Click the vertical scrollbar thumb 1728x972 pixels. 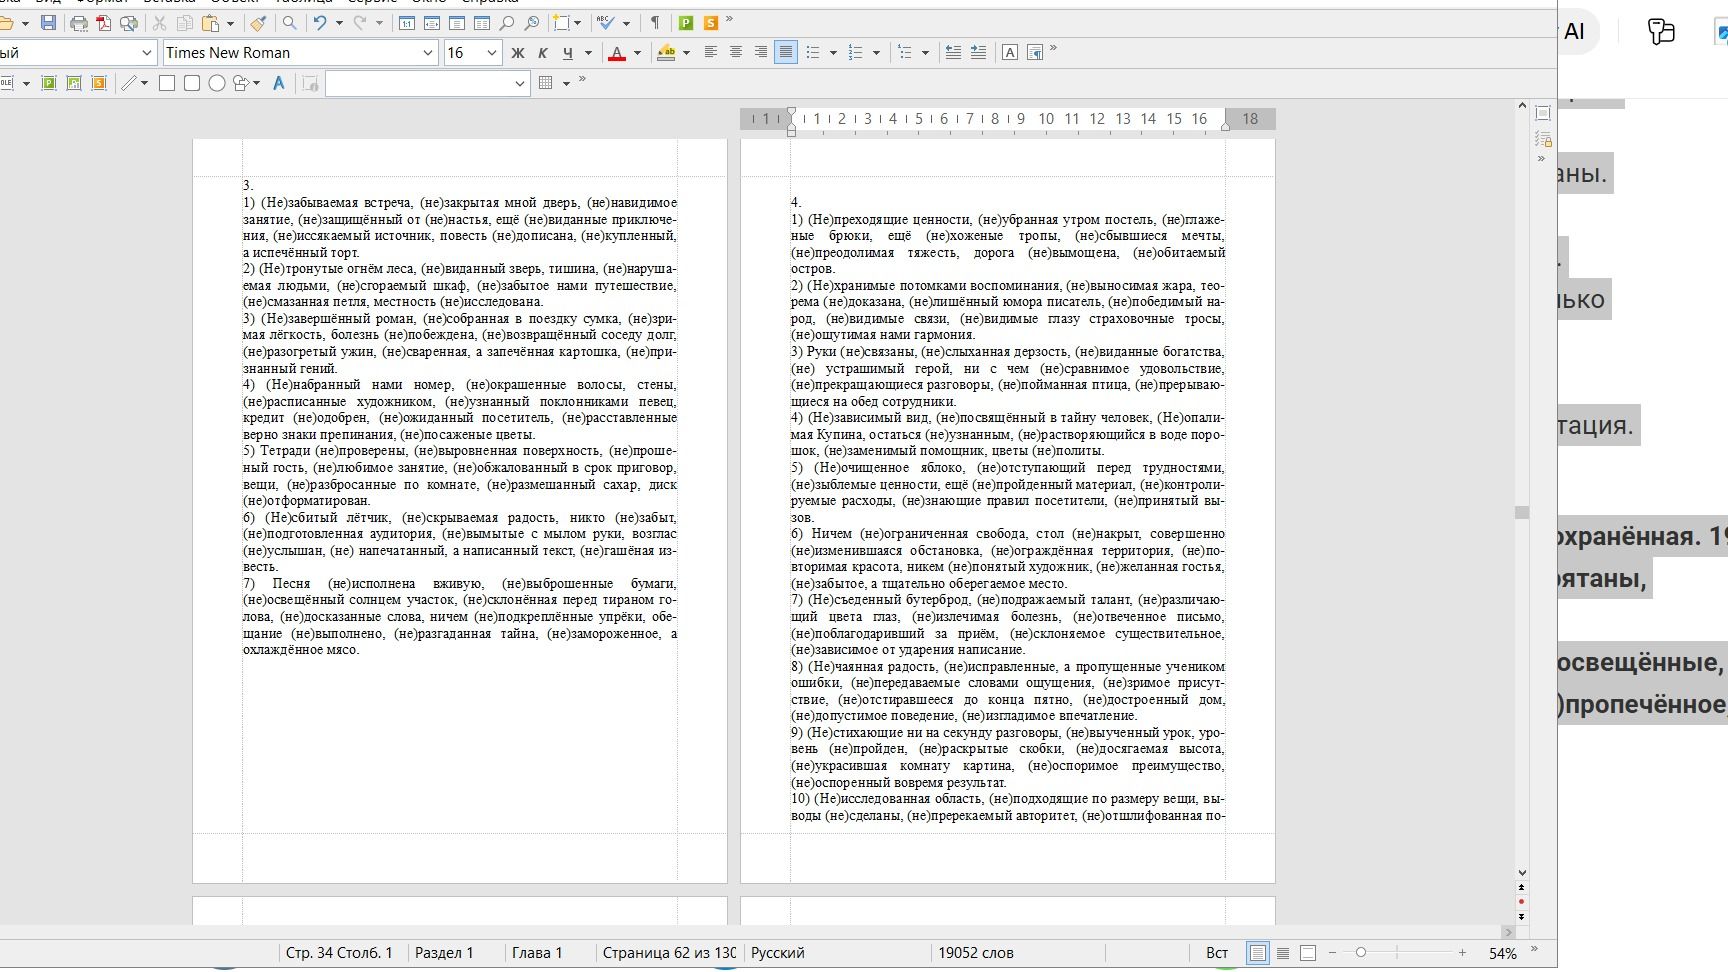pos(1522,512)
